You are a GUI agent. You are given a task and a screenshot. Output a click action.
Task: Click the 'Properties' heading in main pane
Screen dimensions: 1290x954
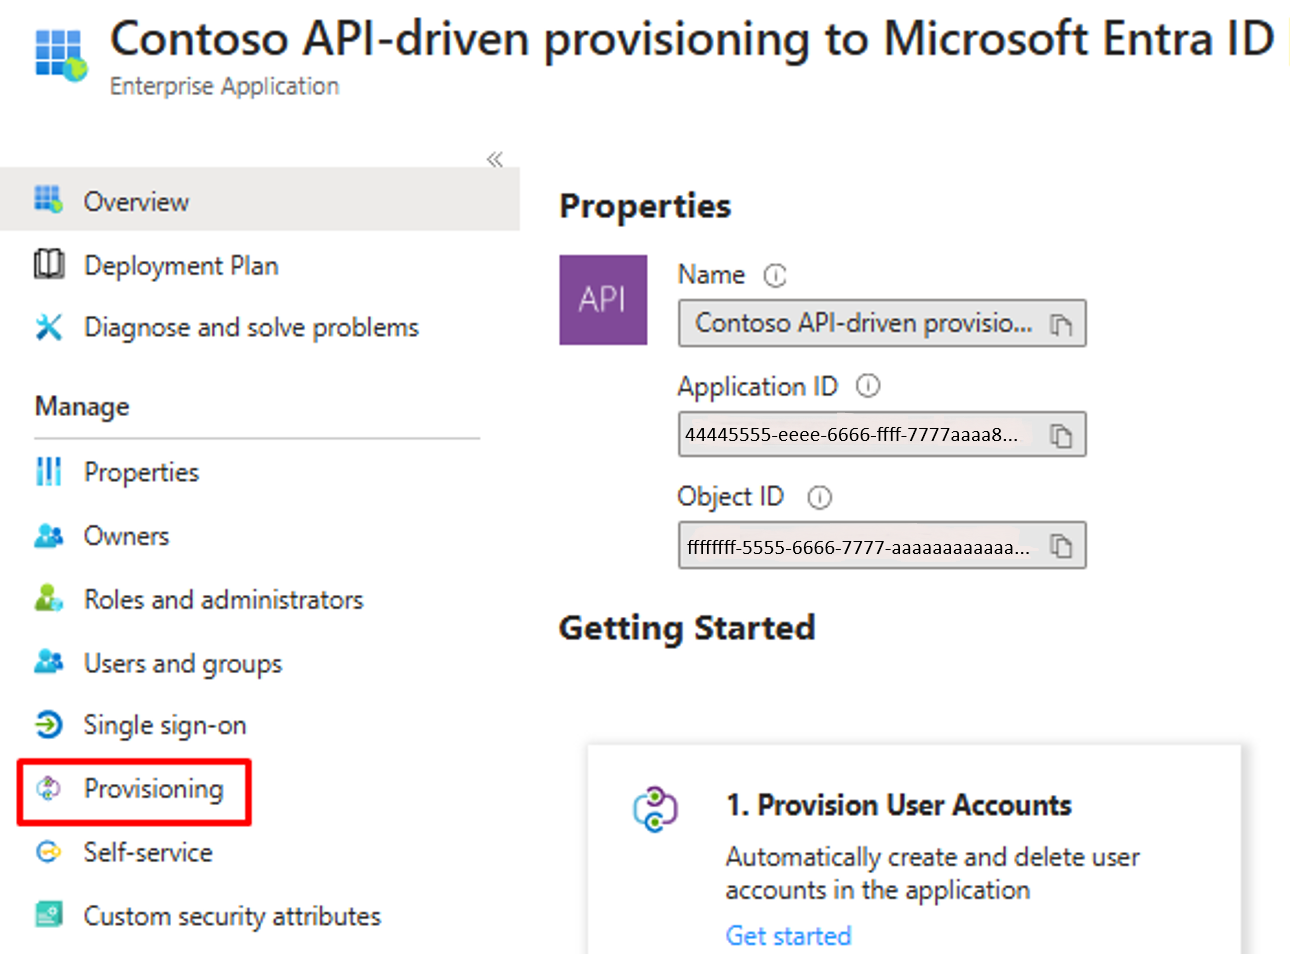[645, 205]
